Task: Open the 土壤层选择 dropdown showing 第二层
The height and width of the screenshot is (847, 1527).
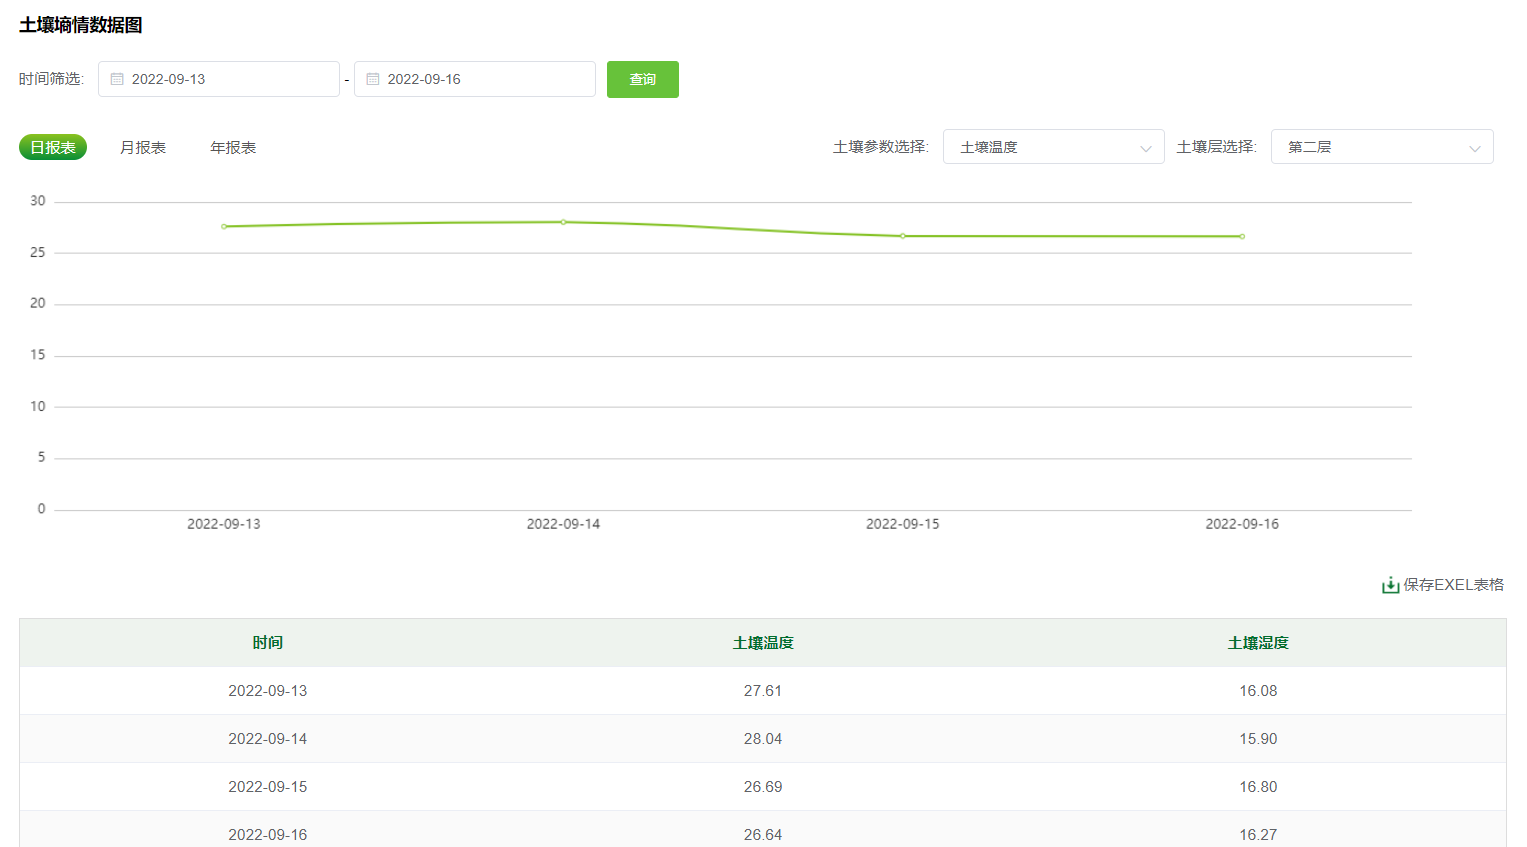Action: click(x=1382, y=147)
